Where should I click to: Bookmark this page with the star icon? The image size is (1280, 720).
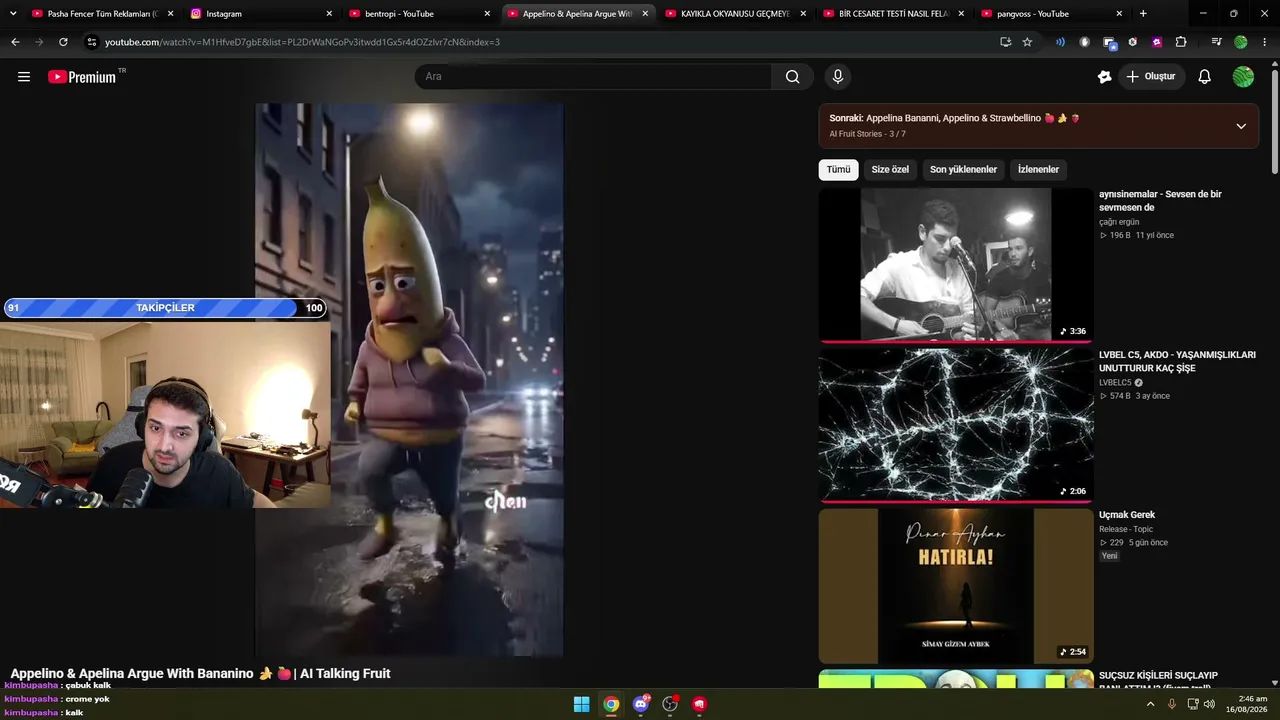(1027, 42)
